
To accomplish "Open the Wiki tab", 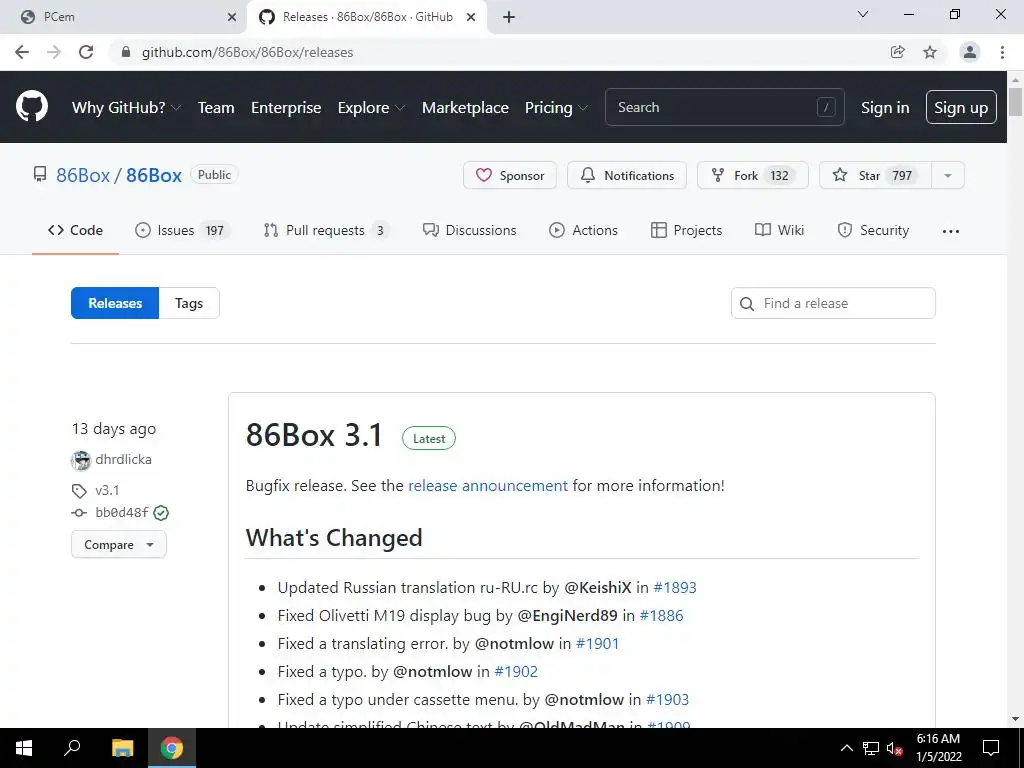I will pyautogui.click(x=779, y=230).
